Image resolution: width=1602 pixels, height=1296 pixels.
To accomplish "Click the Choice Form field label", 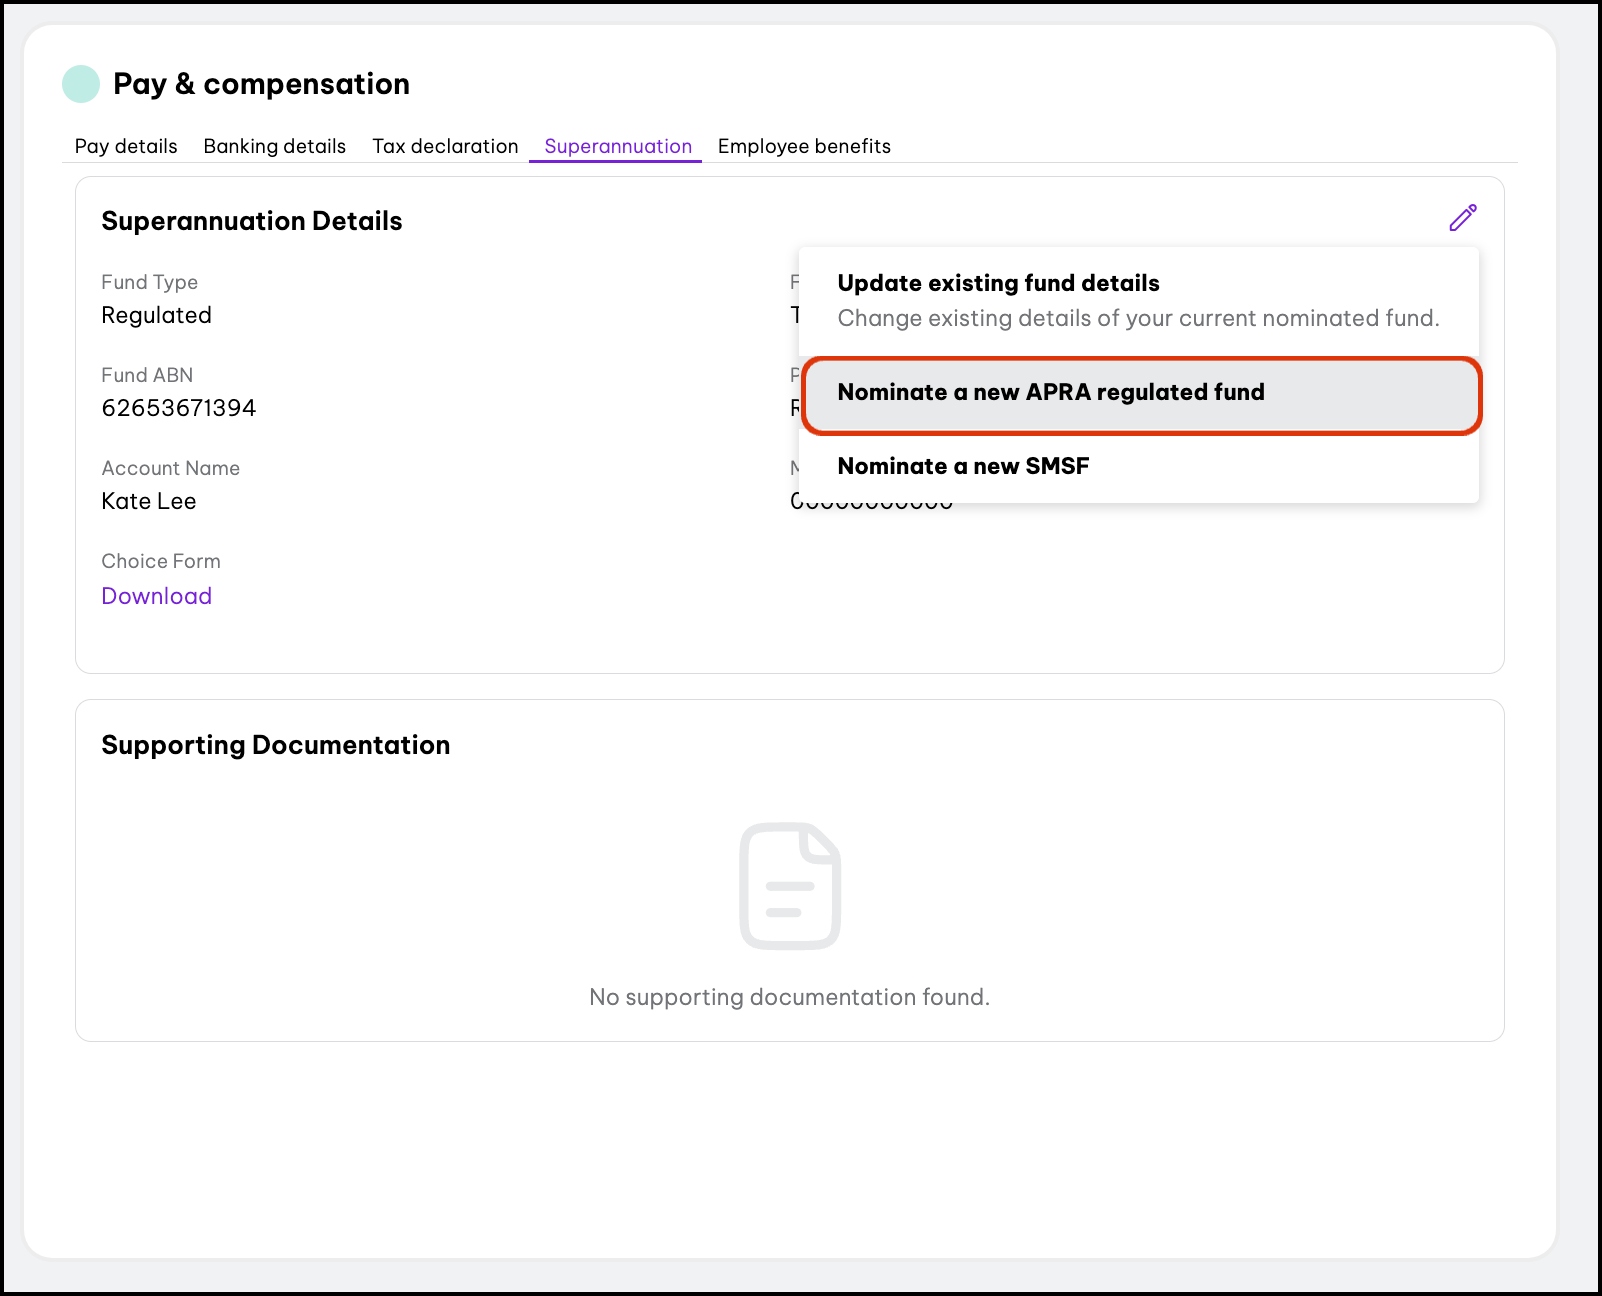I will click(x=160, y=561).
